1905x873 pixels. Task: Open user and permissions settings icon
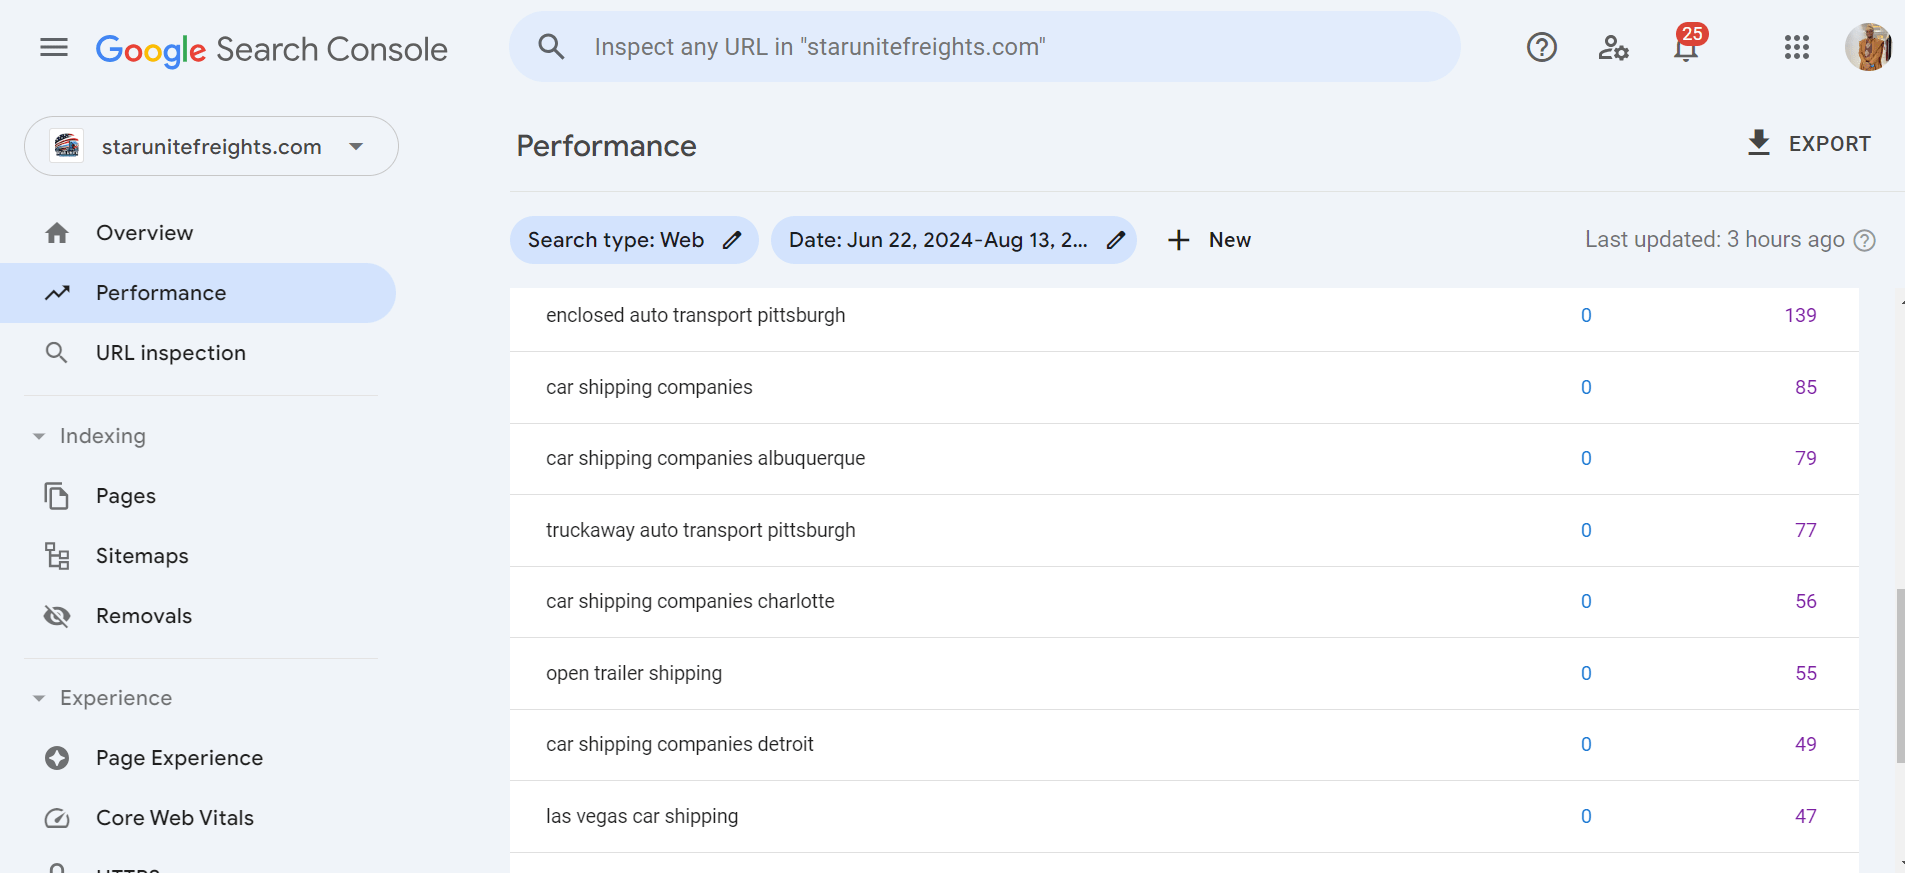[1613, 47]
